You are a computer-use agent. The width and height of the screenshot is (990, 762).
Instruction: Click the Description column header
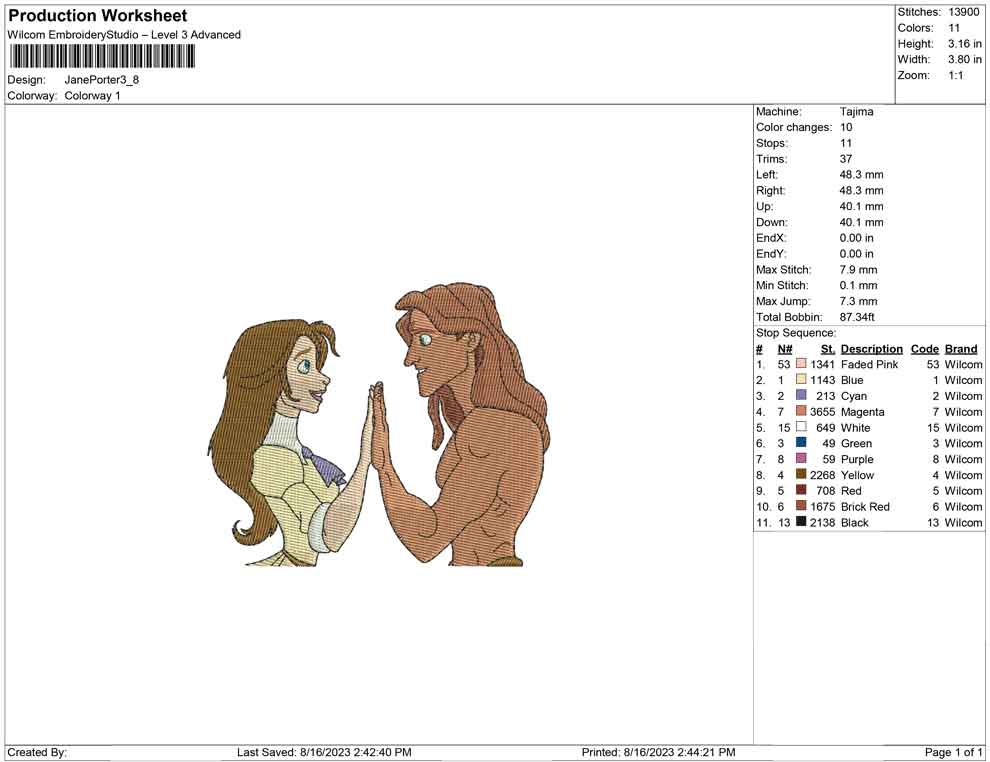pyautogui.click(x=871, y=349)
